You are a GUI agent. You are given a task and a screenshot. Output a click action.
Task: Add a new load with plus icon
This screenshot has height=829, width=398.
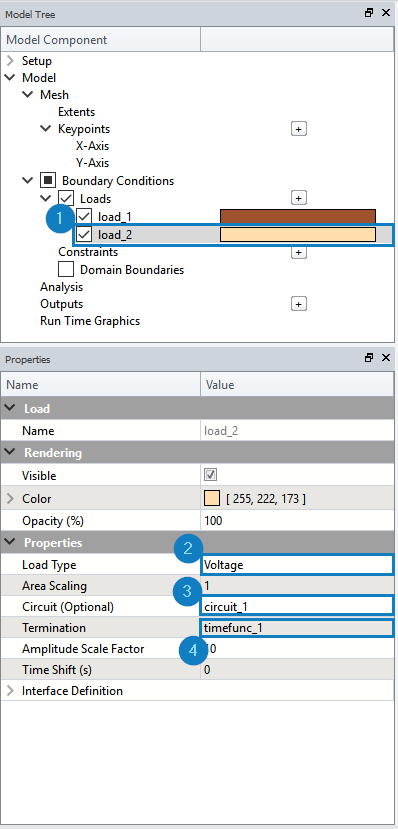299,198
